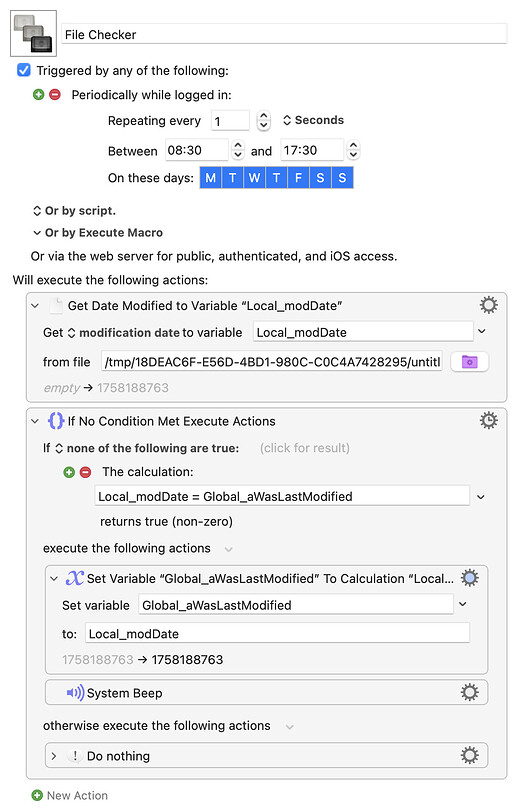Click the Local_modDate variable name field
This screenshot has width=517, height=811.
point(363,332)
